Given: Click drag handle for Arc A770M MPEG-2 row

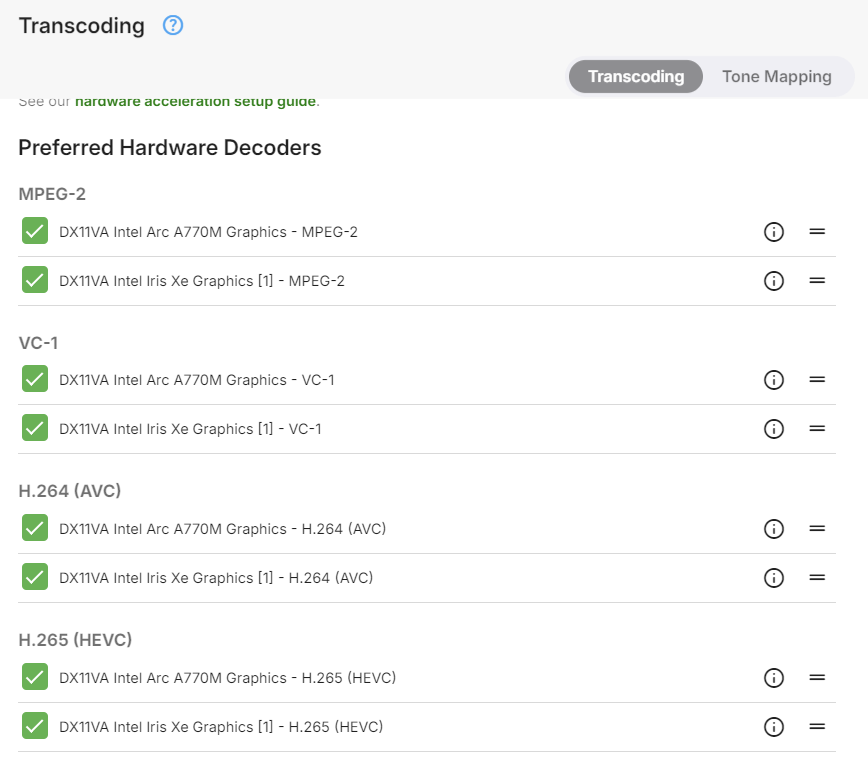Looking at the screenshot, I should tap(817, 232).
